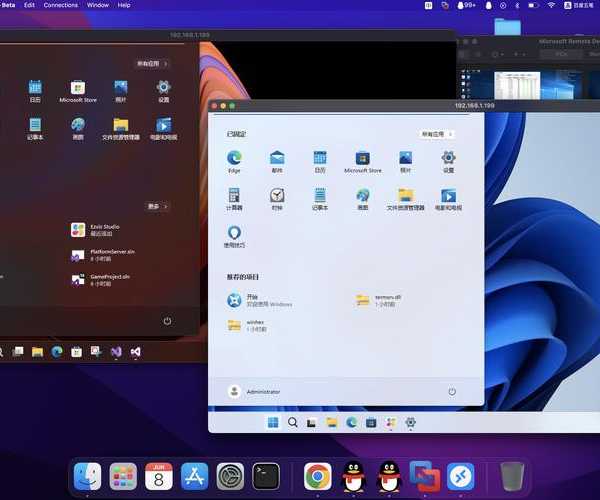Click the Administrator user account

pos(254,391)
